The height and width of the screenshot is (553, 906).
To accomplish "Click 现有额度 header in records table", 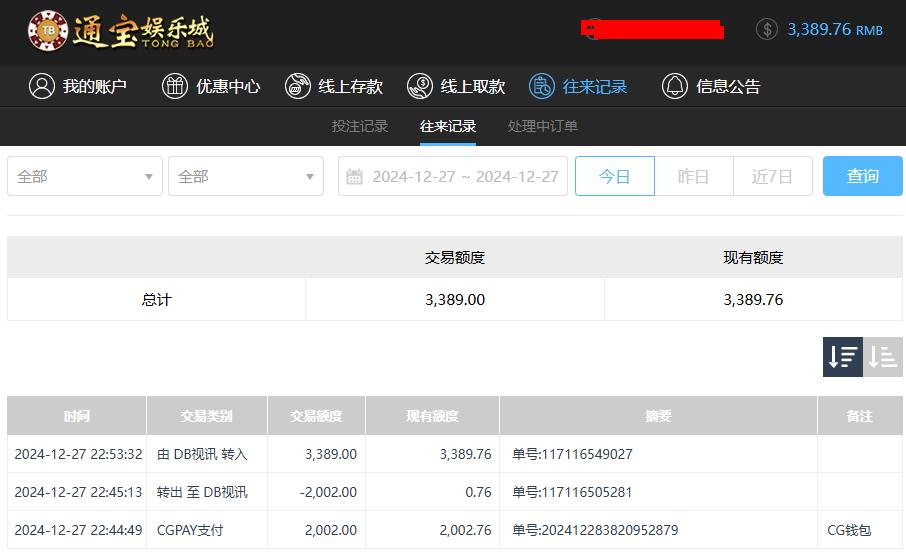I will 432,415.
